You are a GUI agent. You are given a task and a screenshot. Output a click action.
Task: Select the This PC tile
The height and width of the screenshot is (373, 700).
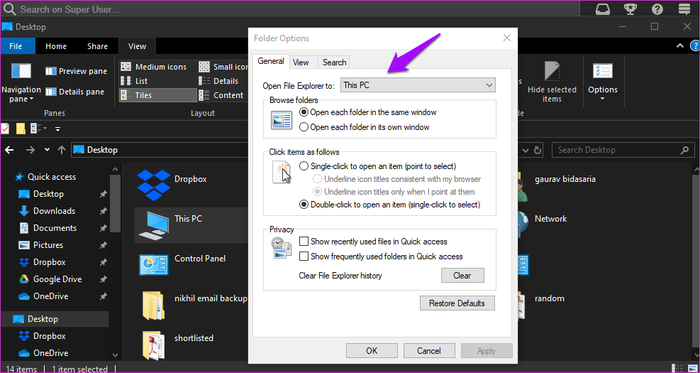[x=191, y=225]
